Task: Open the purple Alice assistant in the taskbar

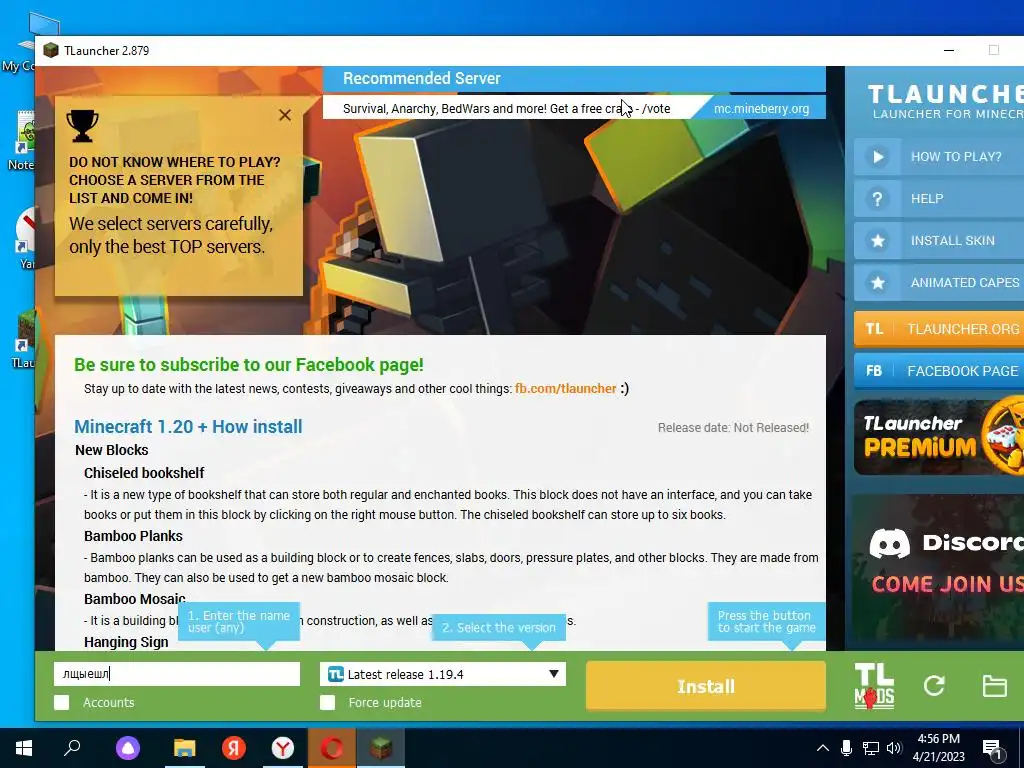Action: pos(127,748)
